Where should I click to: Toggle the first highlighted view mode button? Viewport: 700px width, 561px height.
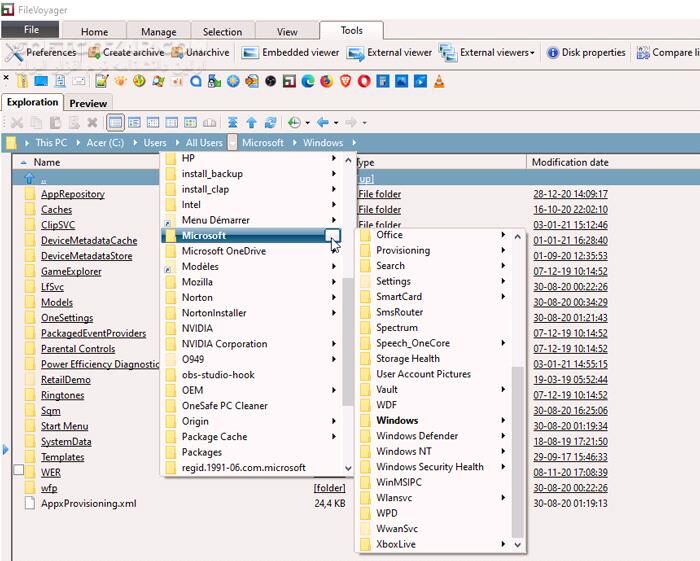(x=116, y=122)
